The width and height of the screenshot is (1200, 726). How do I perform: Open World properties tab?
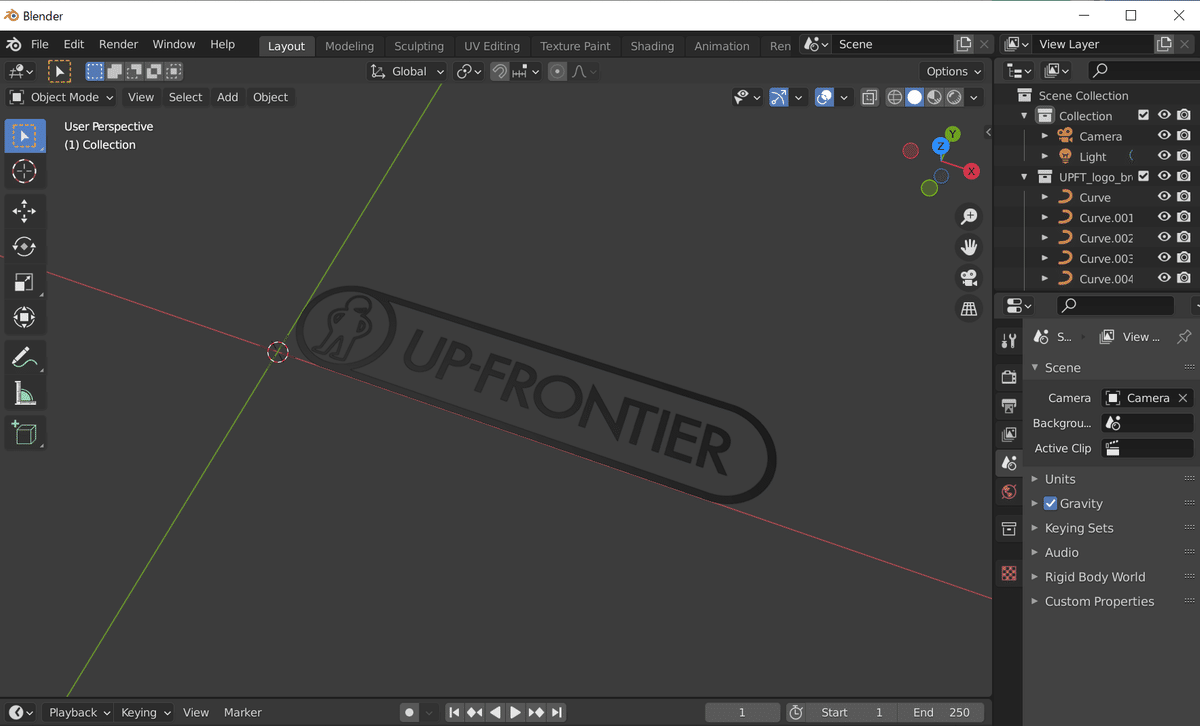tap(1009, 492)
